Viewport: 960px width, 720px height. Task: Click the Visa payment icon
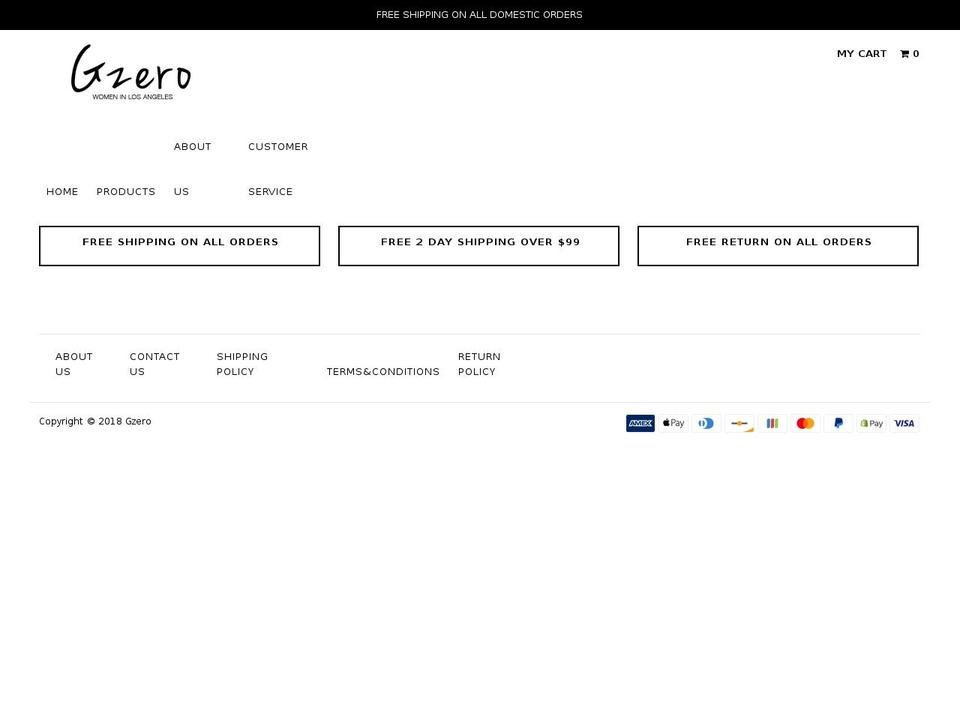904,423
